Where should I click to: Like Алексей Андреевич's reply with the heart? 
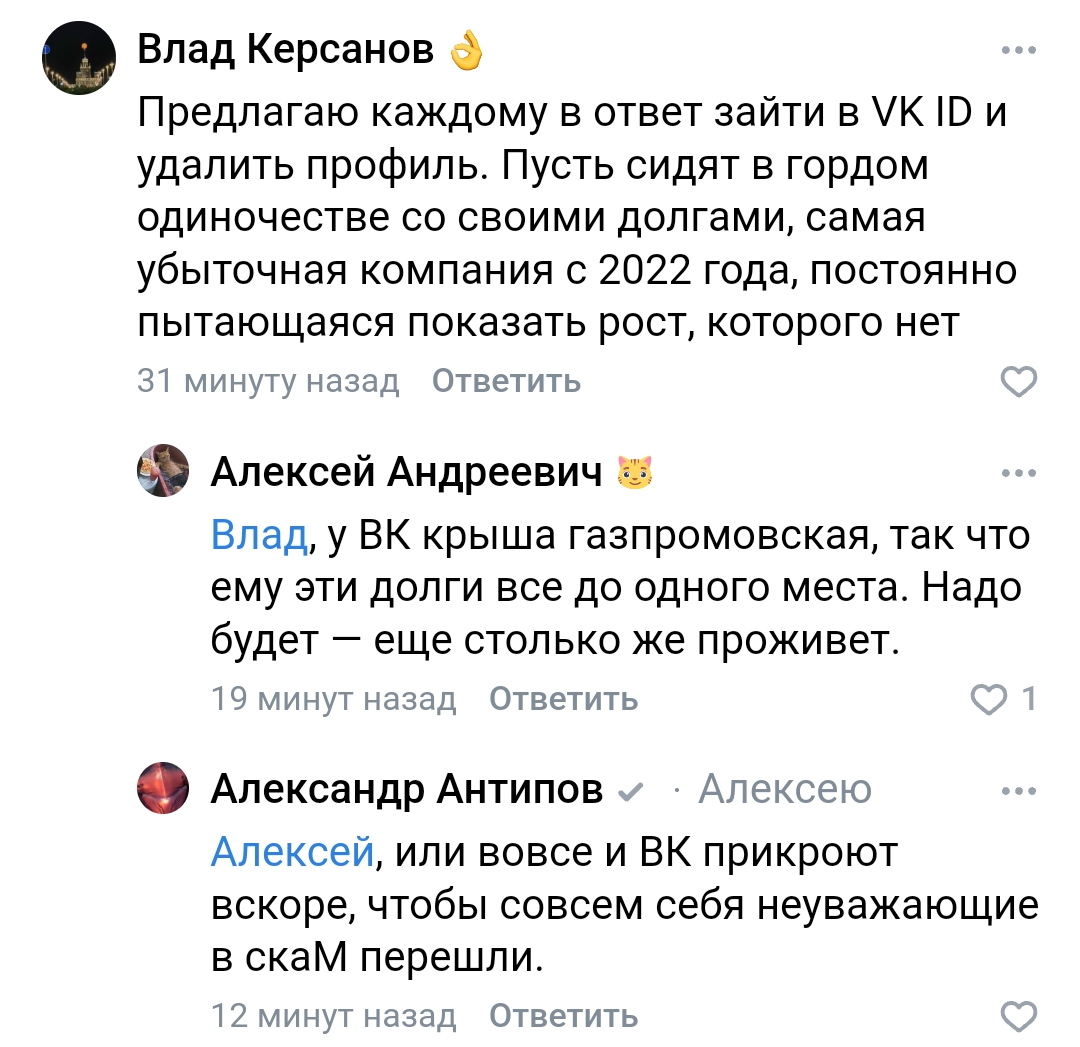[x=989, y=699]
